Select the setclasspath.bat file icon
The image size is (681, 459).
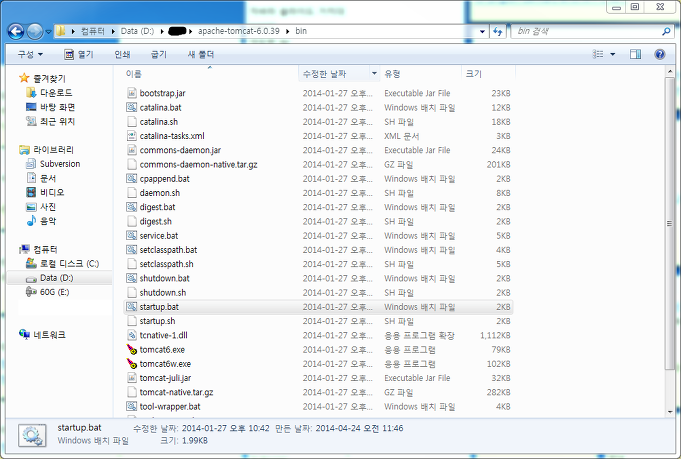(x=132, y=250)
